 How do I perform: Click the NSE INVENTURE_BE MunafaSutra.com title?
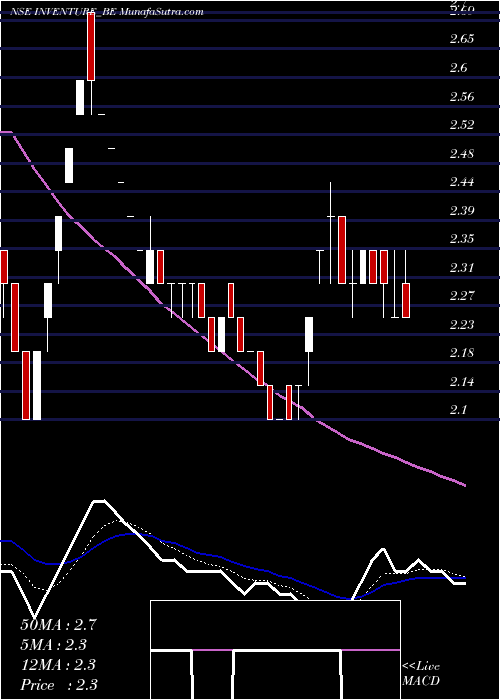click(x=107, y=12)
